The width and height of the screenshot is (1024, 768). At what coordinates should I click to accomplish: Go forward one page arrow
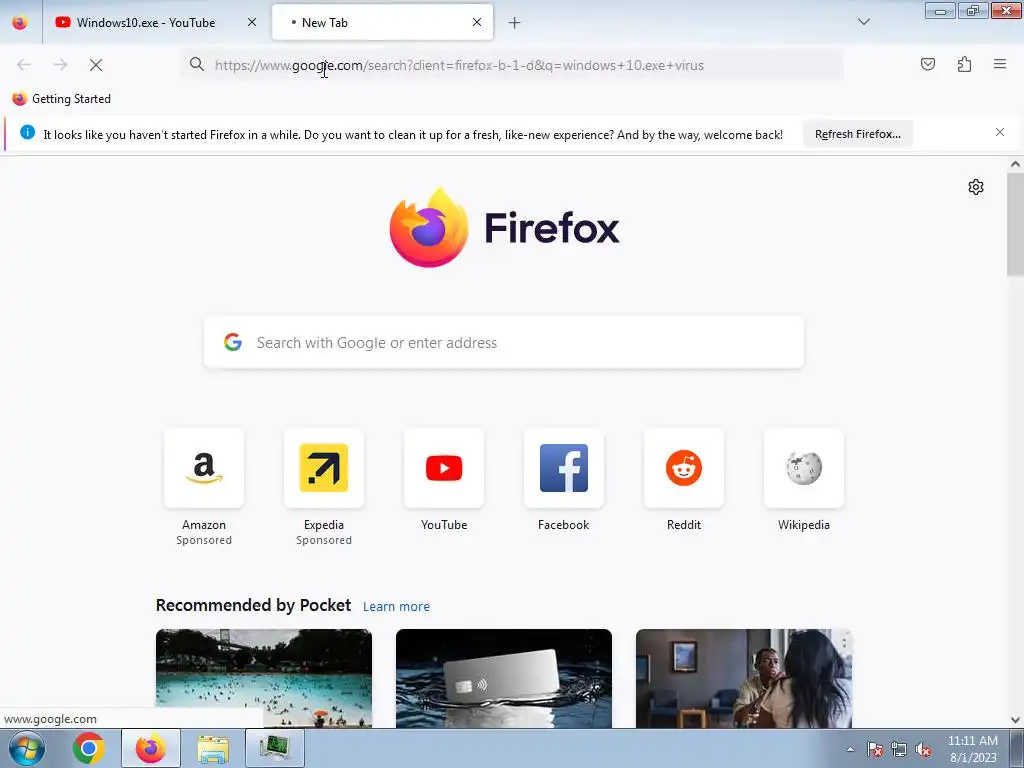tap(60, 65)
